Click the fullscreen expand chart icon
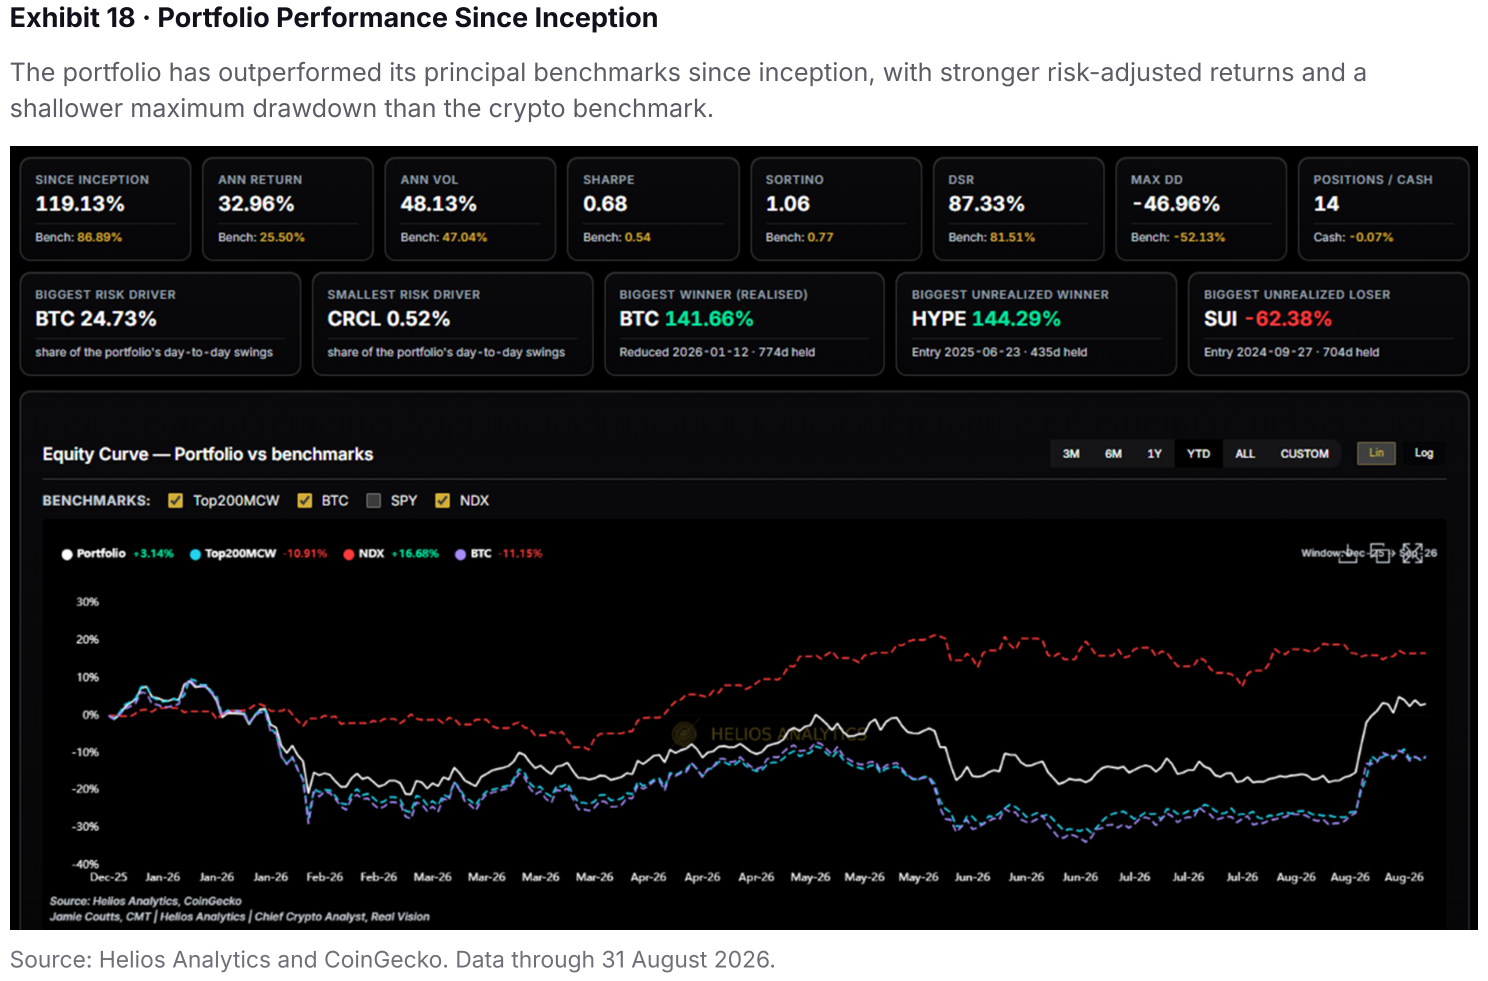The image size is (1488, 981). click(1412, 553)
